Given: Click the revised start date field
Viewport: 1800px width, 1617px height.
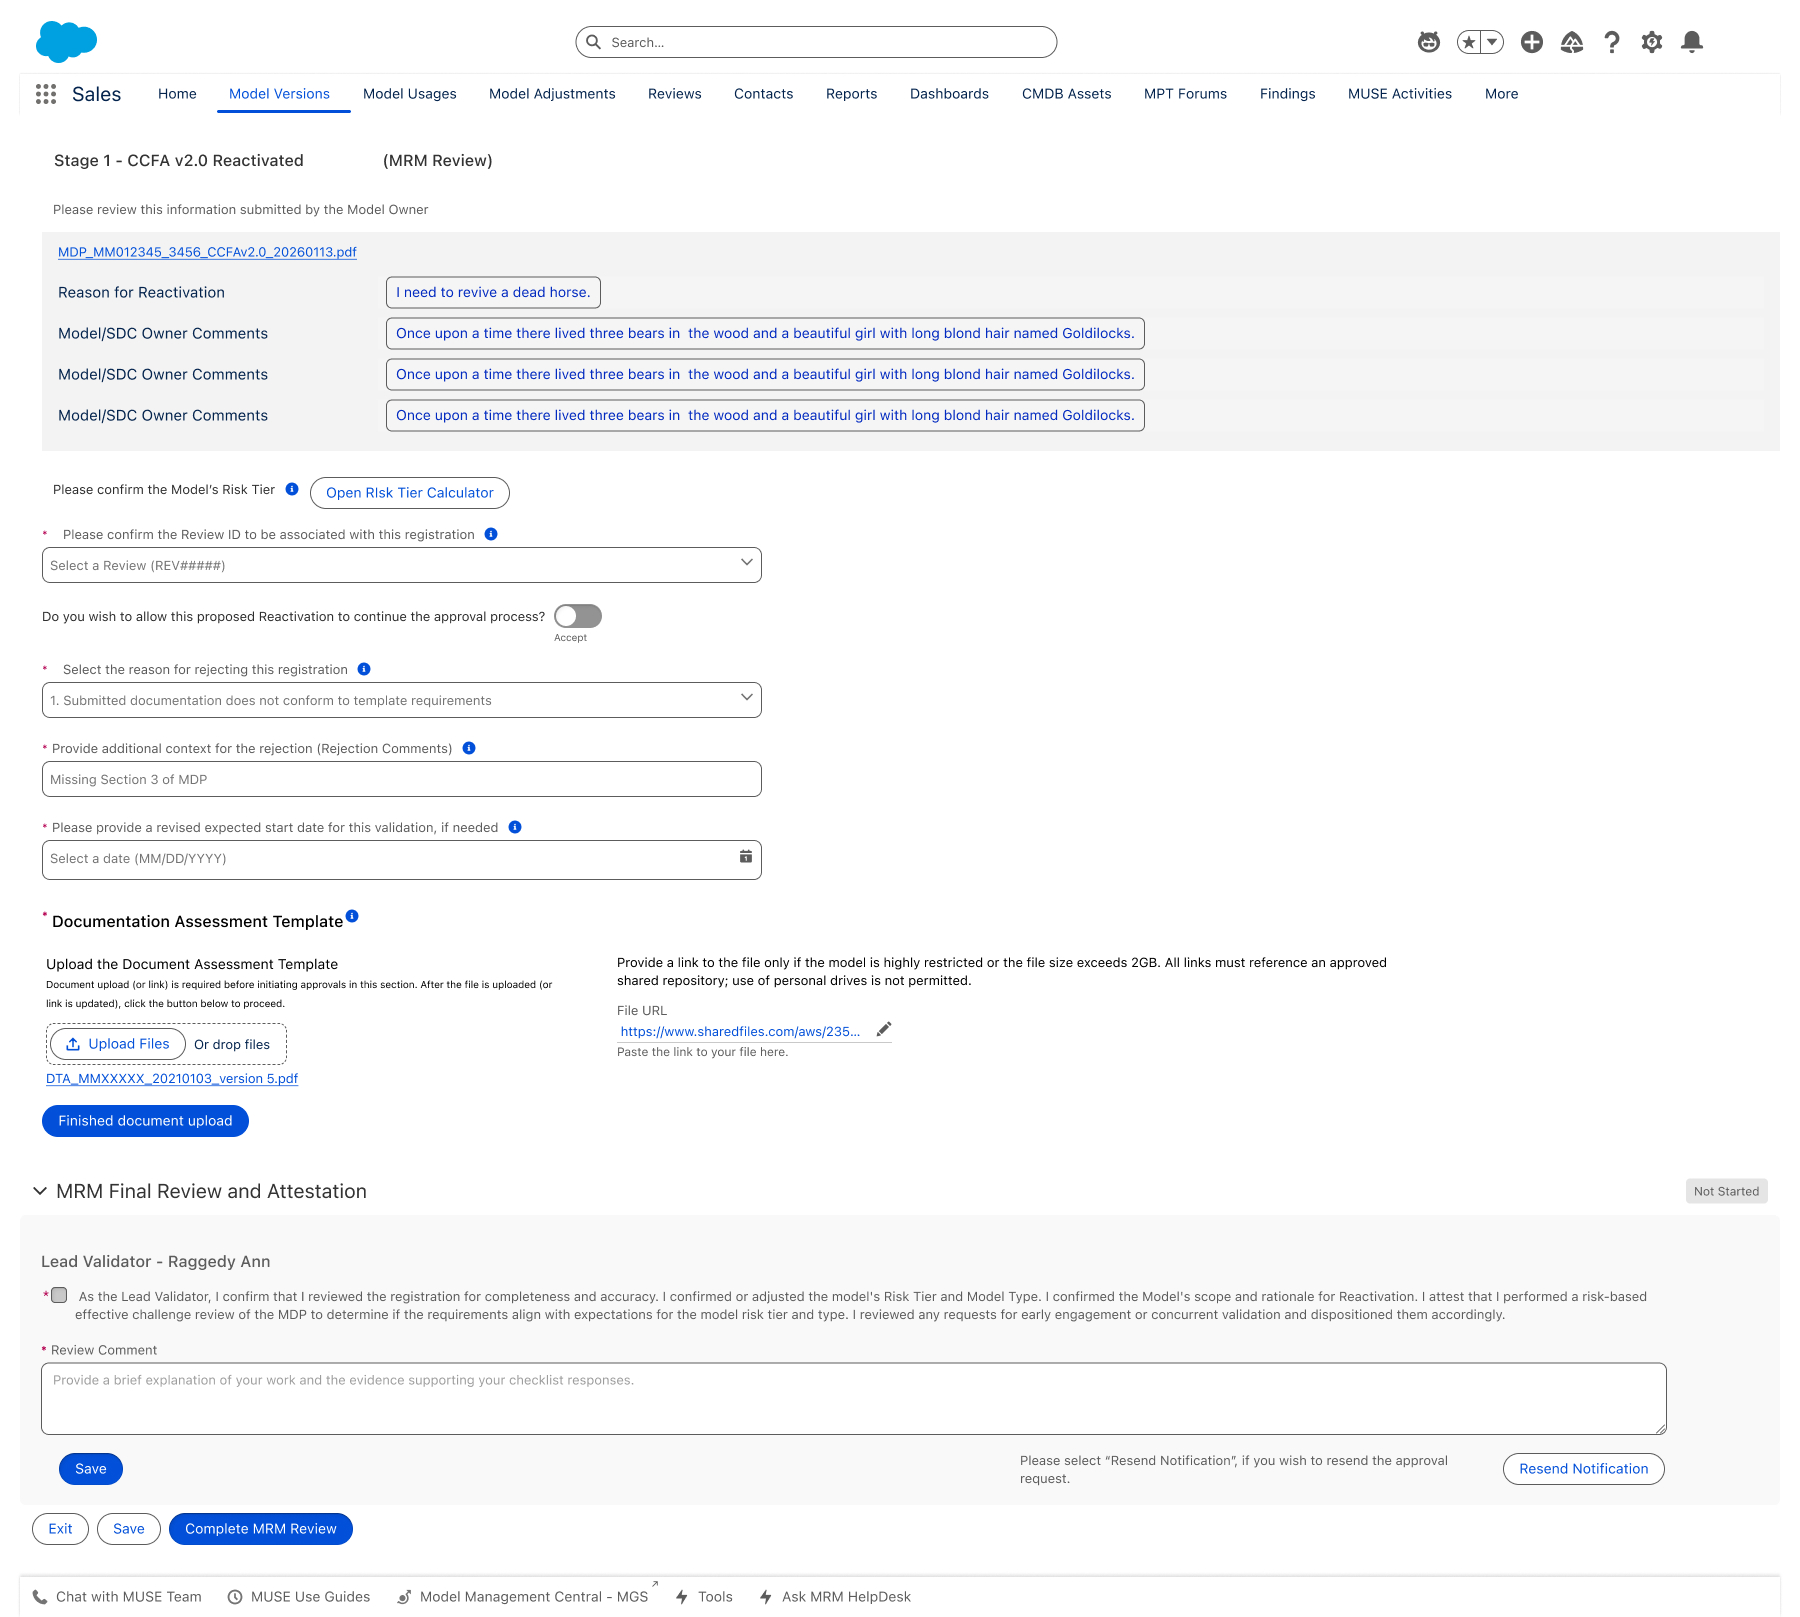Looking at the screenshot, I should coord(402,860).
